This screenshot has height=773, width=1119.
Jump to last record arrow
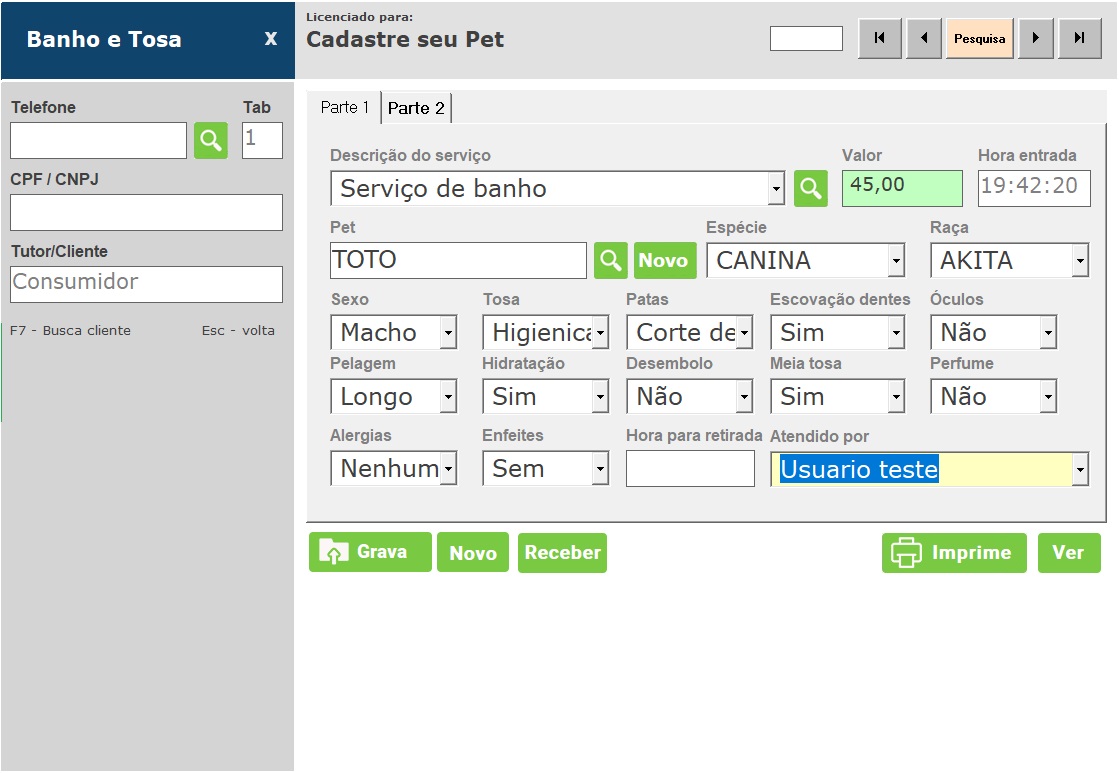tap(1080, 39)
